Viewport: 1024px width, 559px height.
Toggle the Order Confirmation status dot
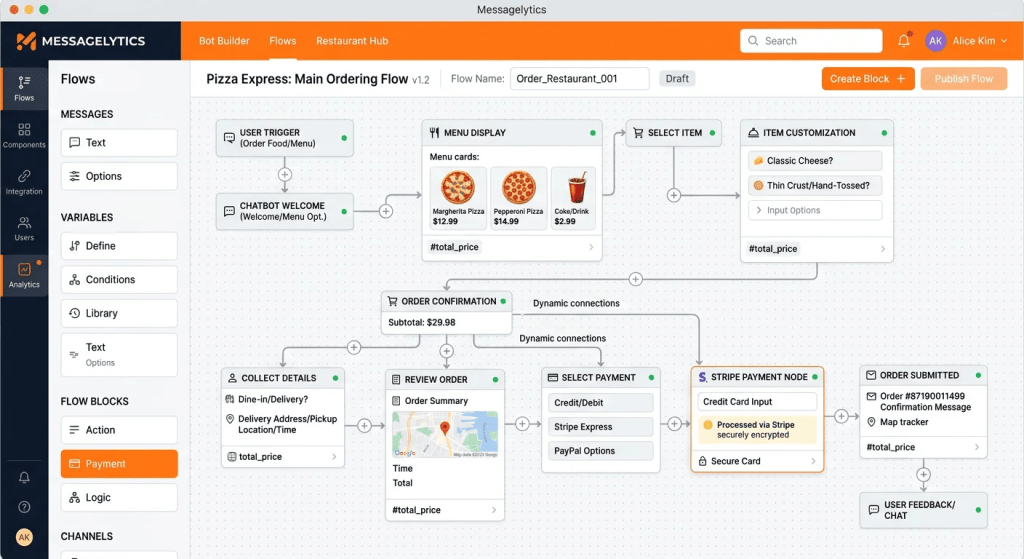504,301
